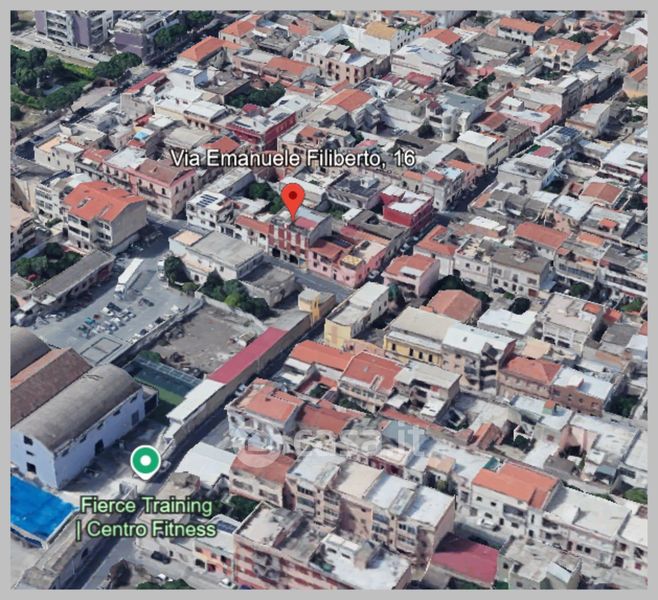
Task: Click the building directly under the red pin
Action: [x=297, y=237]
